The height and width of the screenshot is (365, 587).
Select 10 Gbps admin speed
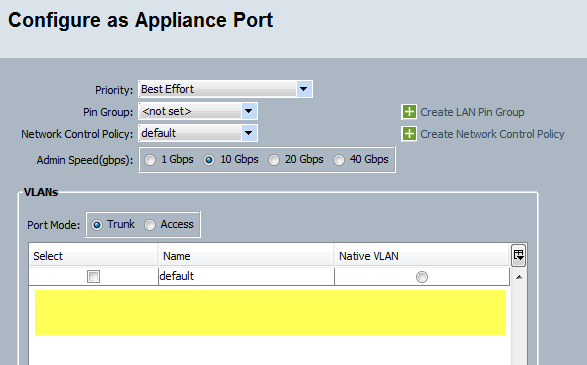pyautogui.click(x=209, y=160)
